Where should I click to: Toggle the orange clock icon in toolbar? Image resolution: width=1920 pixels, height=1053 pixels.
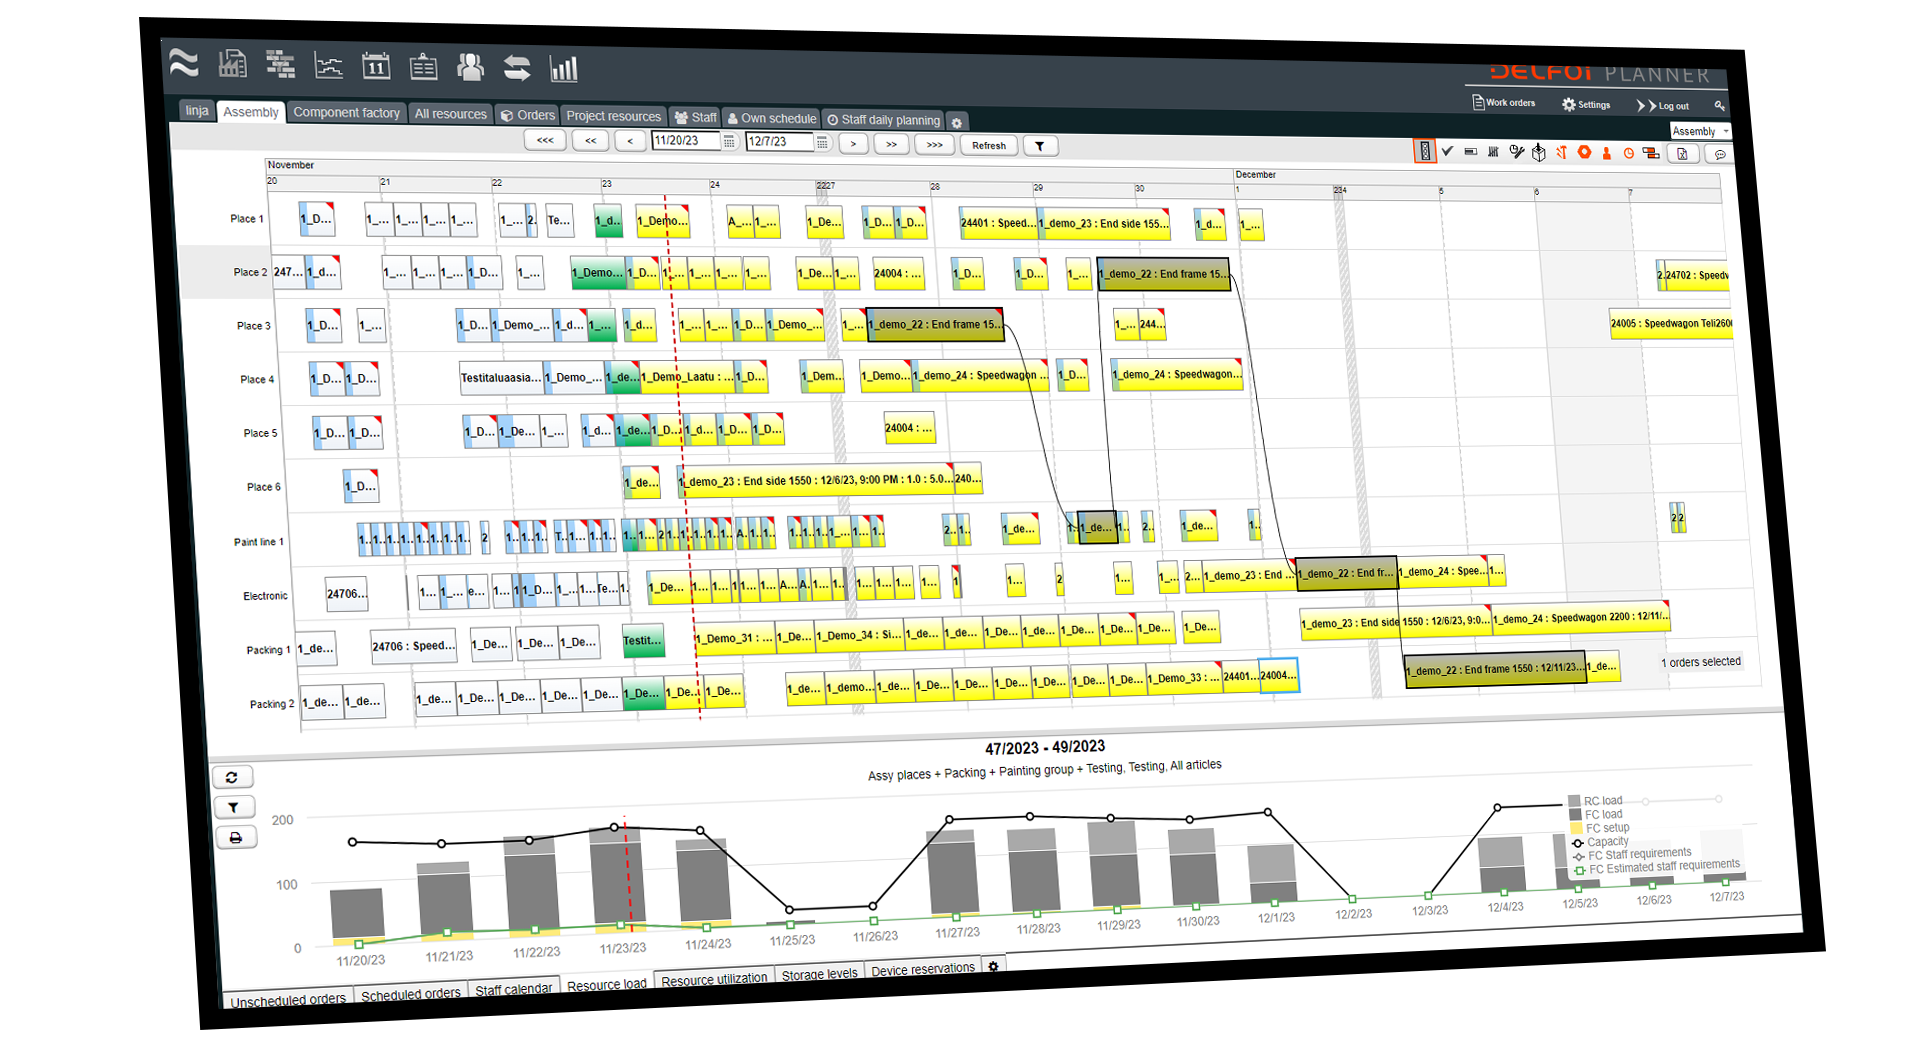1628,153
